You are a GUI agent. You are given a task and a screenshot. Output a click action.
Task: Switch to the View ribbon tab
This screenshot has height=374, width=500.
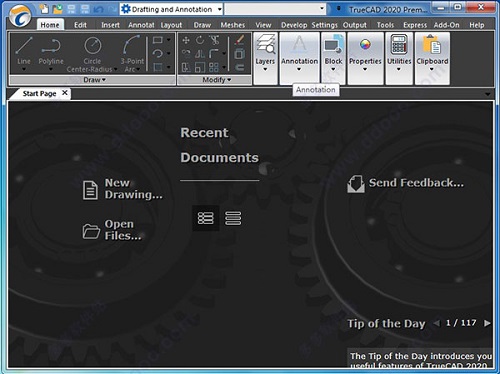[263, 25]
